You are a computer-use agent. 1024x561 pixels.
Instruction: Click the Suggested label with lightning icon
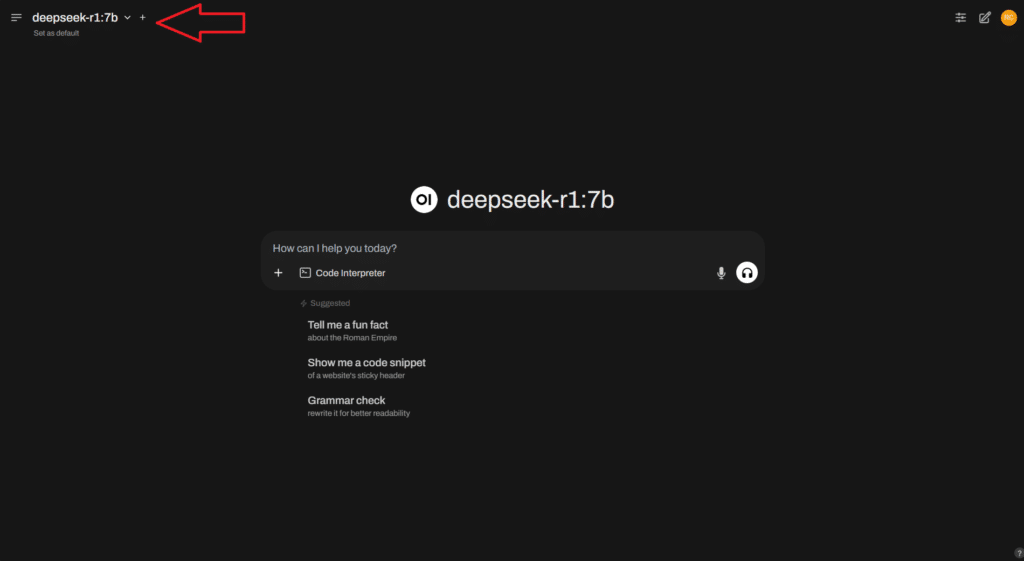pos(325,303)
